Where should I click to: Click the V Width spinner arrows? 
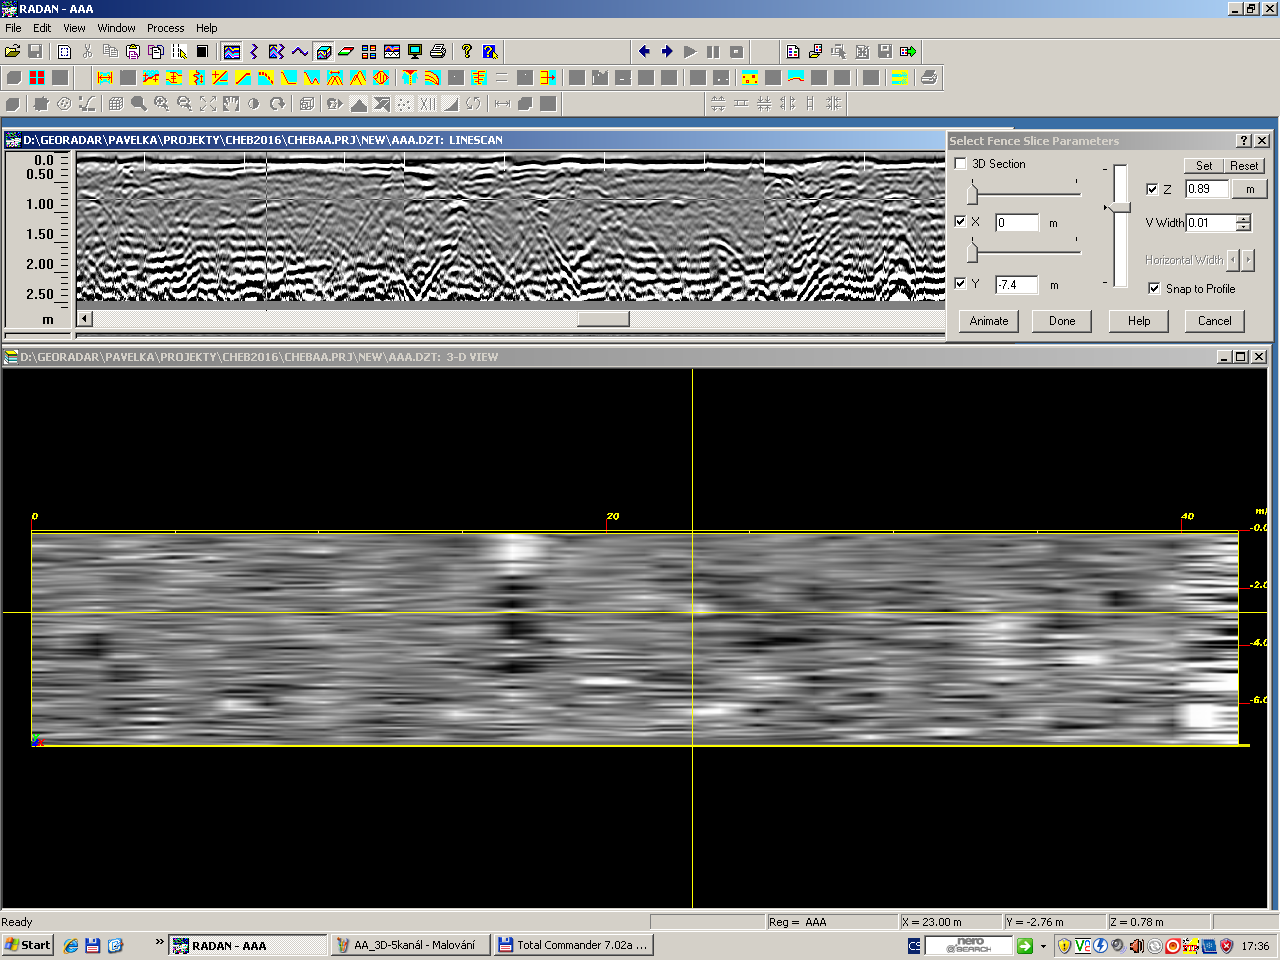(1243, 223)
